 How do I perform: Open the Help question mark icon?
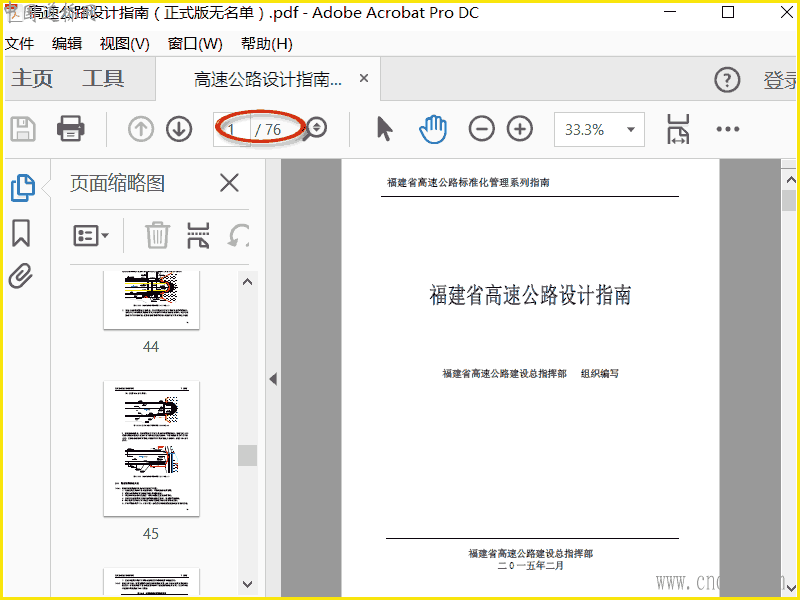tap(727, 80)
